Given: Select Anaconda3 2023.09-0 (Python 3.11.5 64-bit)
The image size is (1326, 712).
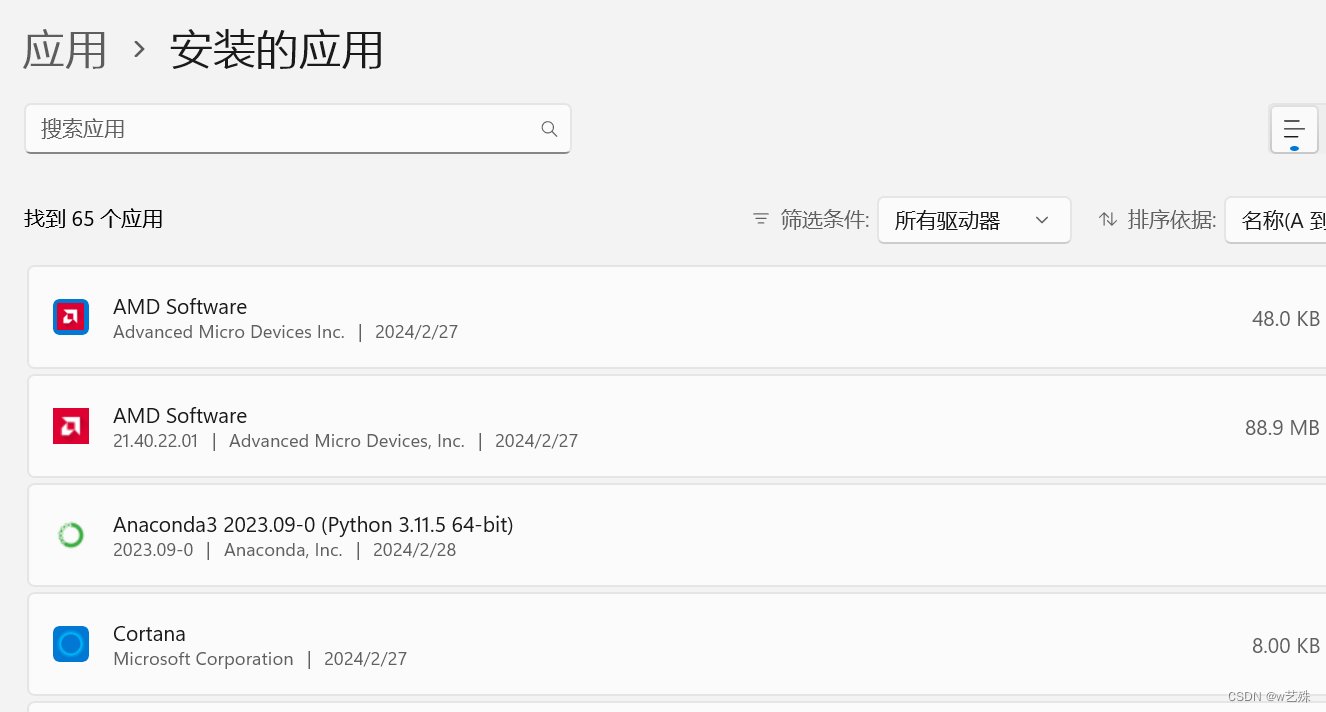Looking at the screenshot, I should (313, 524).
